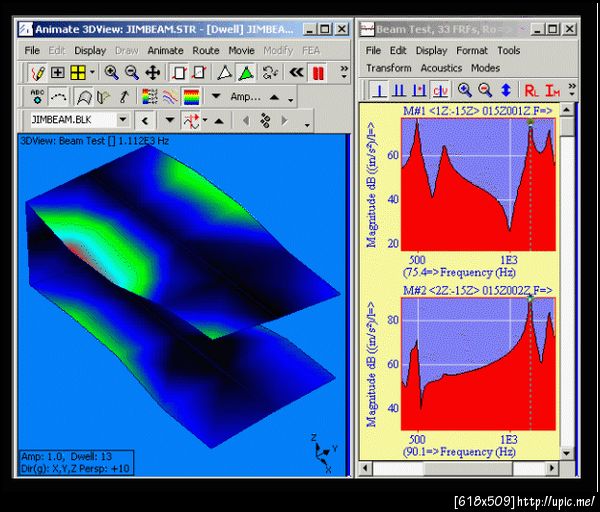Toggle the red arrow sine sweep icon
600x512 pixels.
tap(191, 121)
